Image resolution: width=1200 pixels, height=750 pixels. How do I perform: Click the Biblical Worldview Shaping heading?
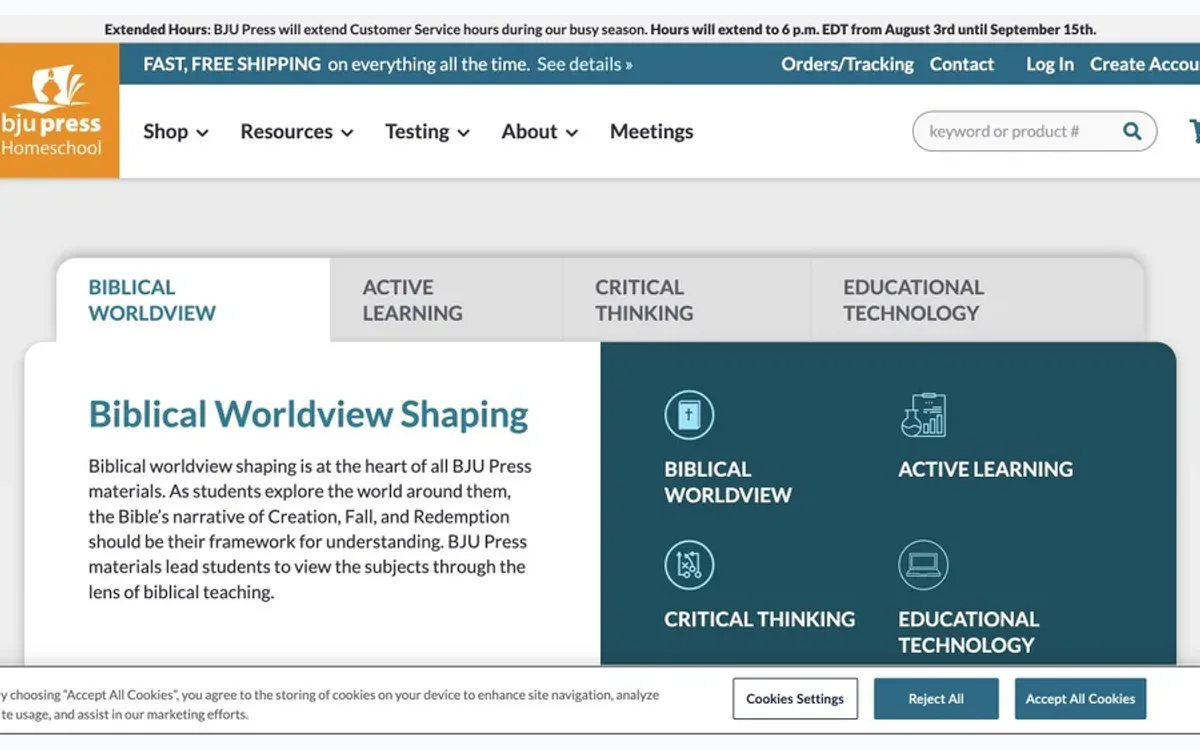[x=308, y=414]
